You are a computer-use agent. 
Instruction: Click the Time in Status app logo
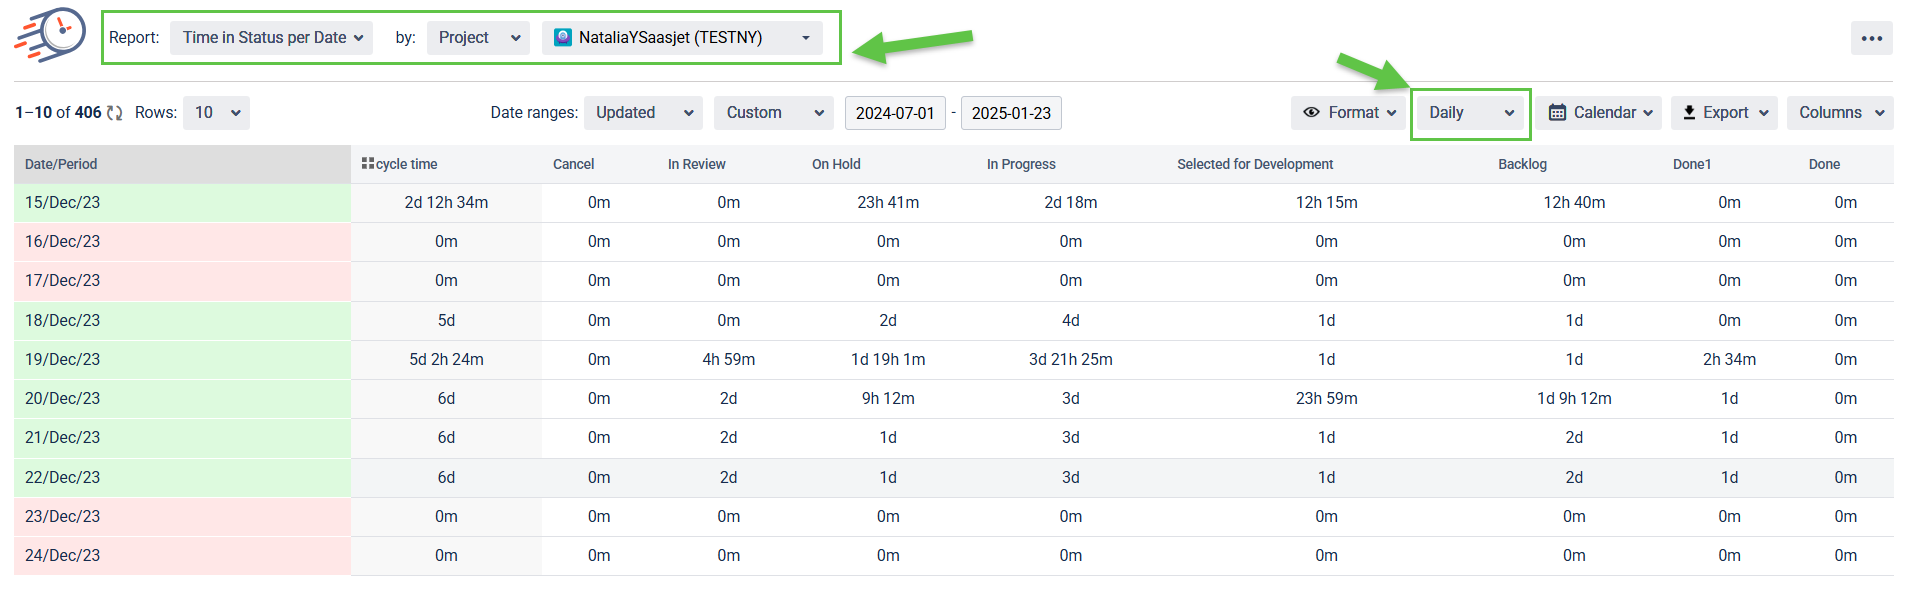tap(50, 36)
